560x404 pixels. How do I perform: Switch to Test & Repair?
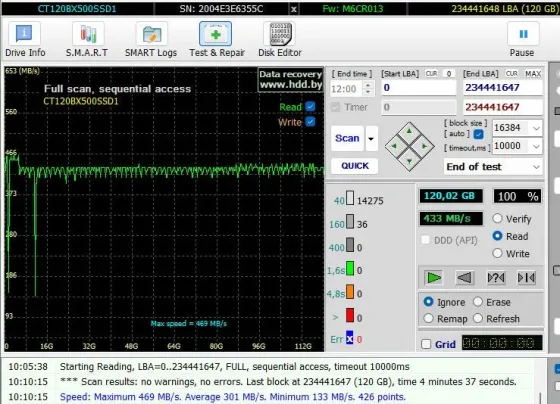216,39
